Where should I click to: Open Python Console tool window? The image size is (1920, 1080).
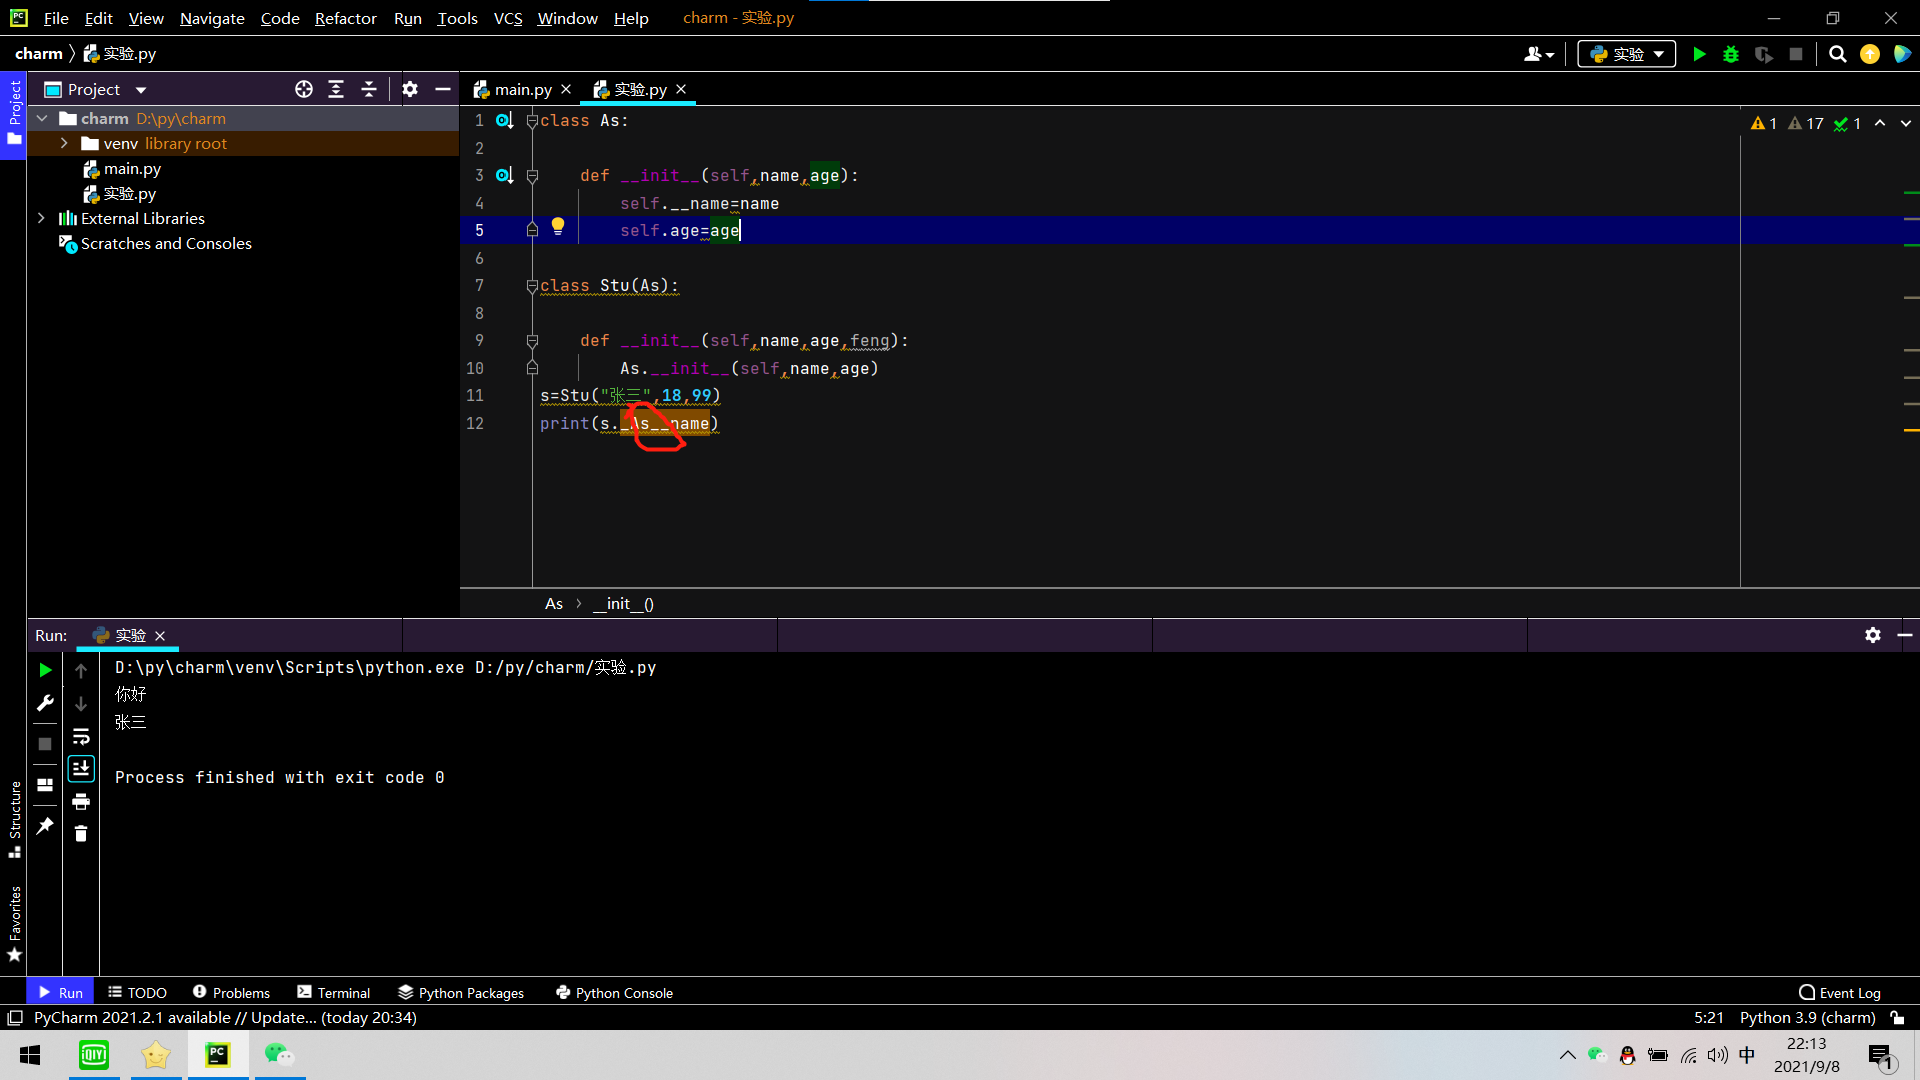click(x=614, y=992)
